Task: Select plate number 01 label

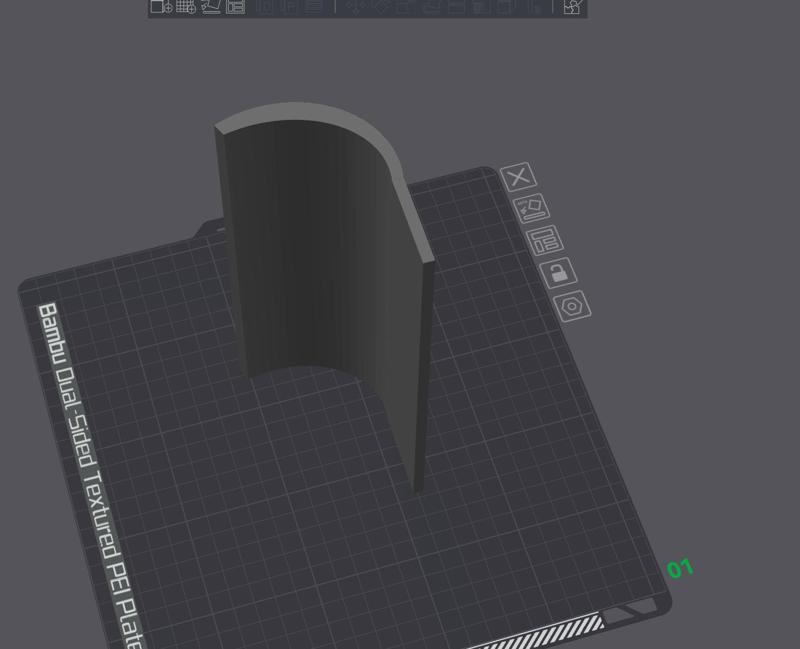Action: (x=684, y=570)
